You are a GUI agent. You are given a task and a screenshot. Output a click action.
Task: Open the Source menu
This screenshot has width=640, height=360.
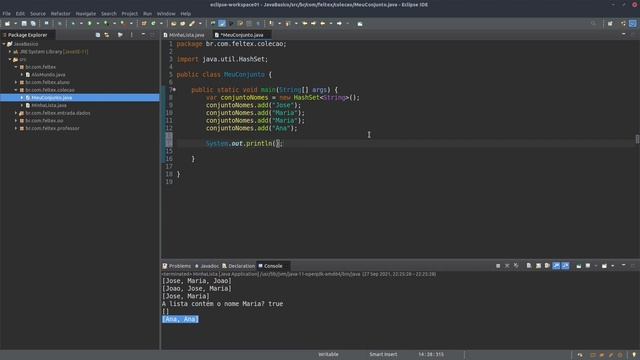pos(38,13)
